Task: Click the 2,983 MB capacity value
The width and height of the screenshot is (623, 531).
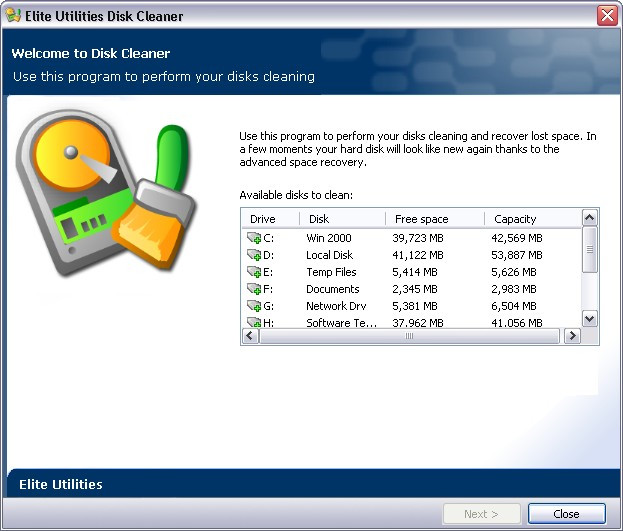Action: point(514,289)
